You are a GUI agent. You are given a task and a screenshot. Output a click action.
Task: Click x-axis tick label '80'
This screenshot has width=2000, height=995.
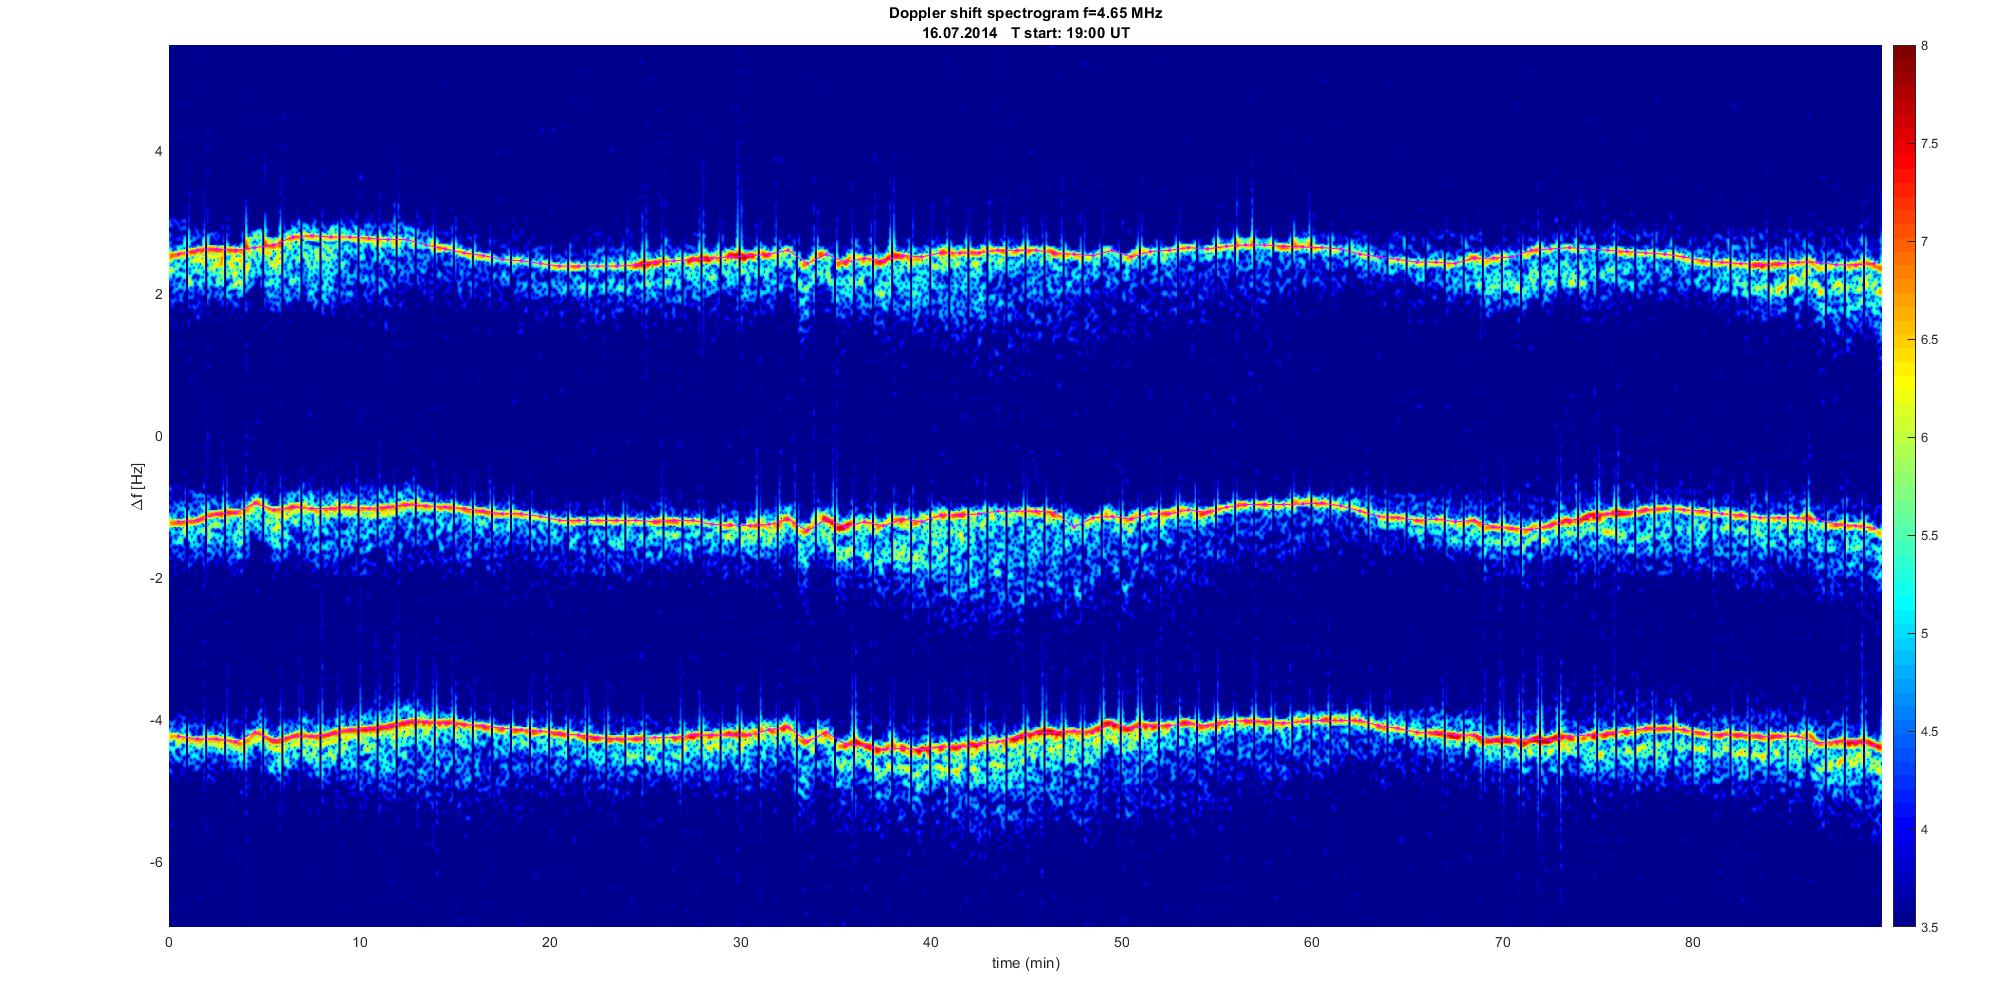click(1692, 942)
